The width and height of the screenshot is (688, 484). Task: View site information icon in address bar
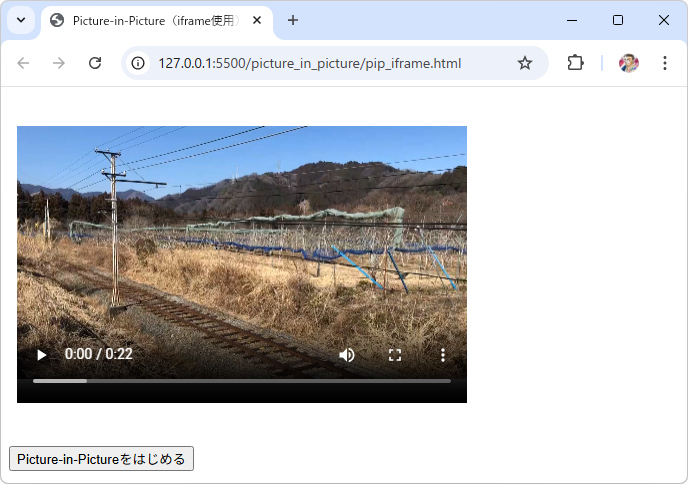tap(138, 63)
